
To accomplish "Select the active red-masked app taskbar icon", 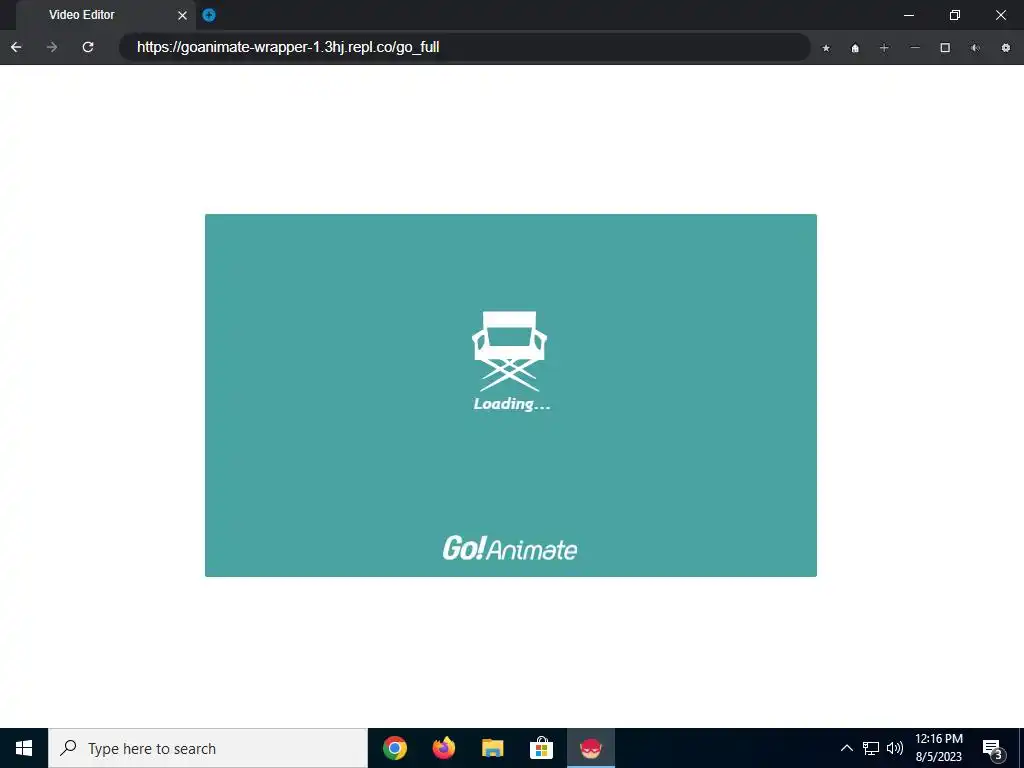I will click(x=590, y=748).
